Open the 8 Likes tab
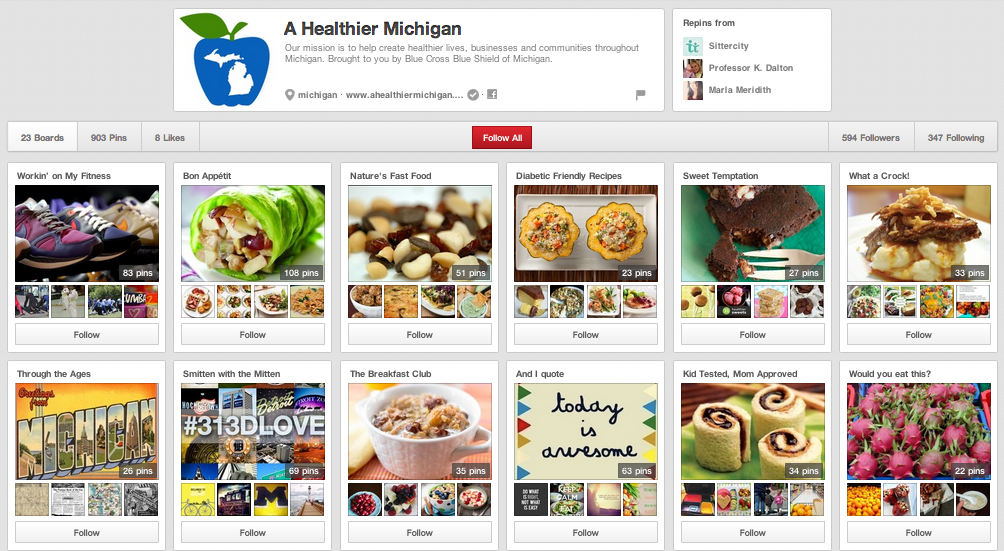 [x=170, y=138]
